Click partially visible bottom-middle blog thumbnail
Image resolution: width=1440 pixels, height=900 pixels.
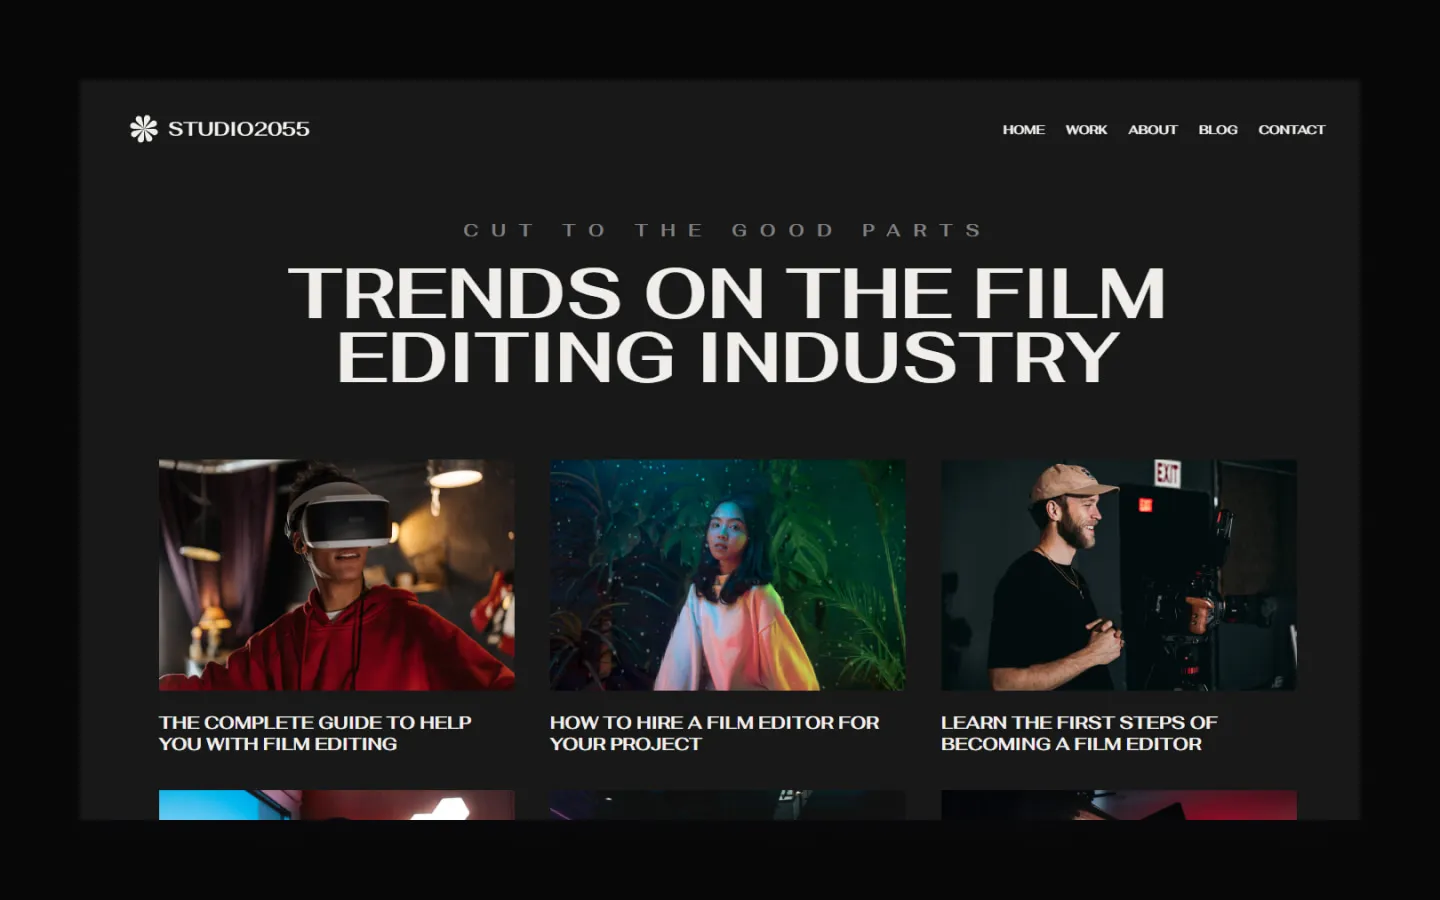(x=727, y=805)
